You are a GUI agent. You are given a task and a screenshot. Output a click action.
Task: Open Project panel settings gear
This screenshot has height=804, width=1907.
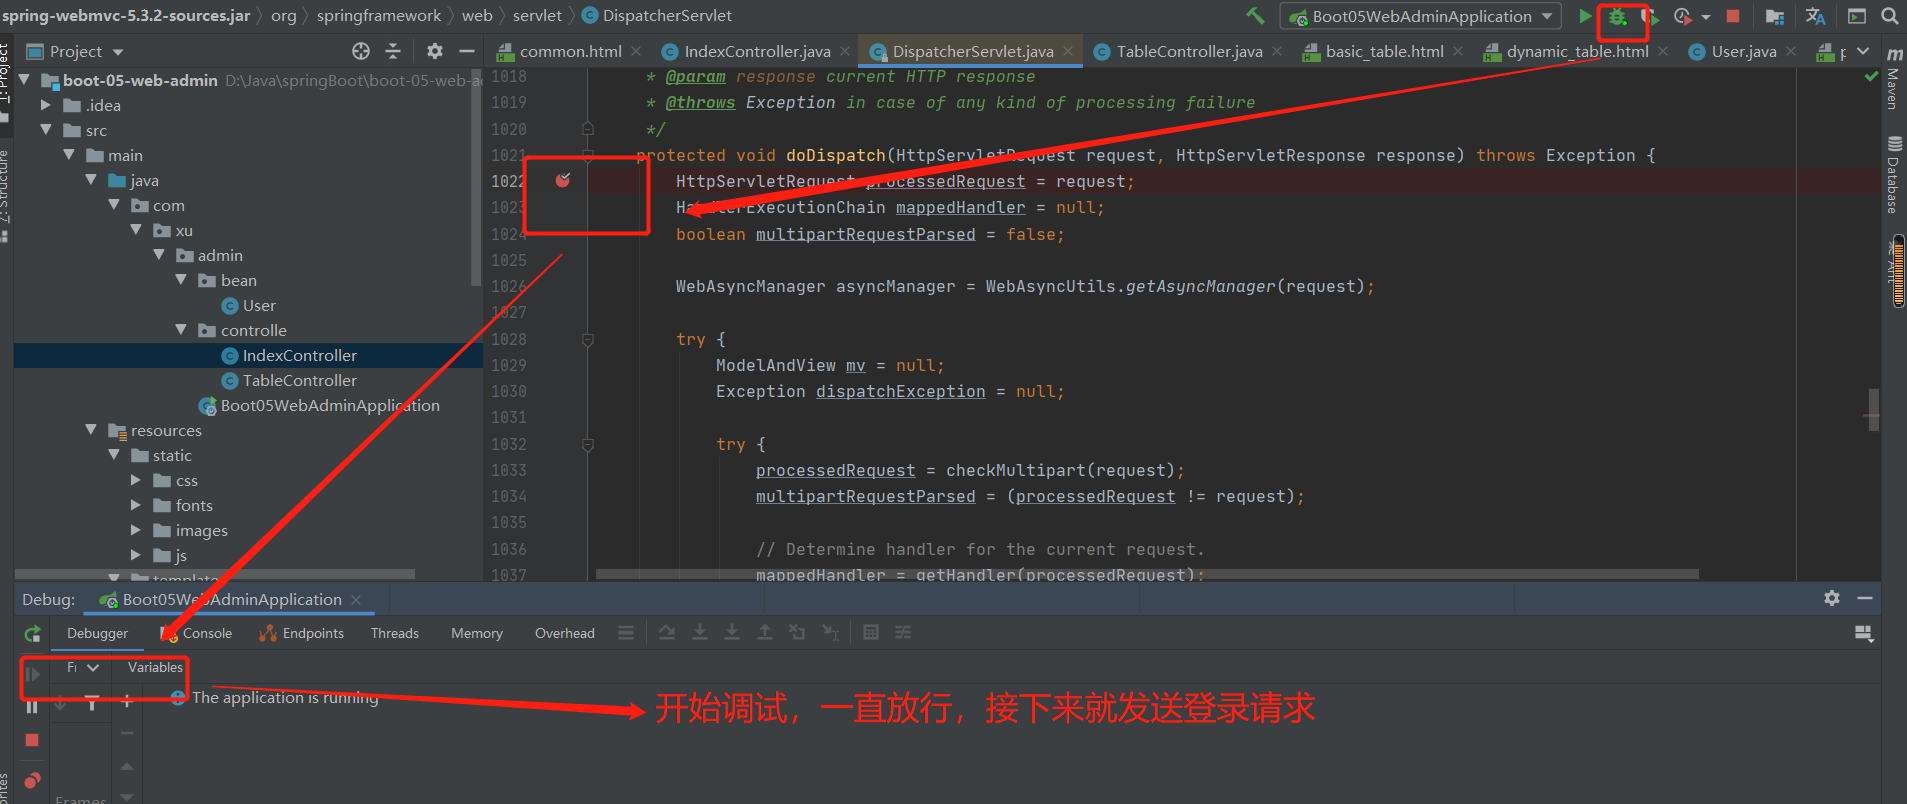point(434,51)
